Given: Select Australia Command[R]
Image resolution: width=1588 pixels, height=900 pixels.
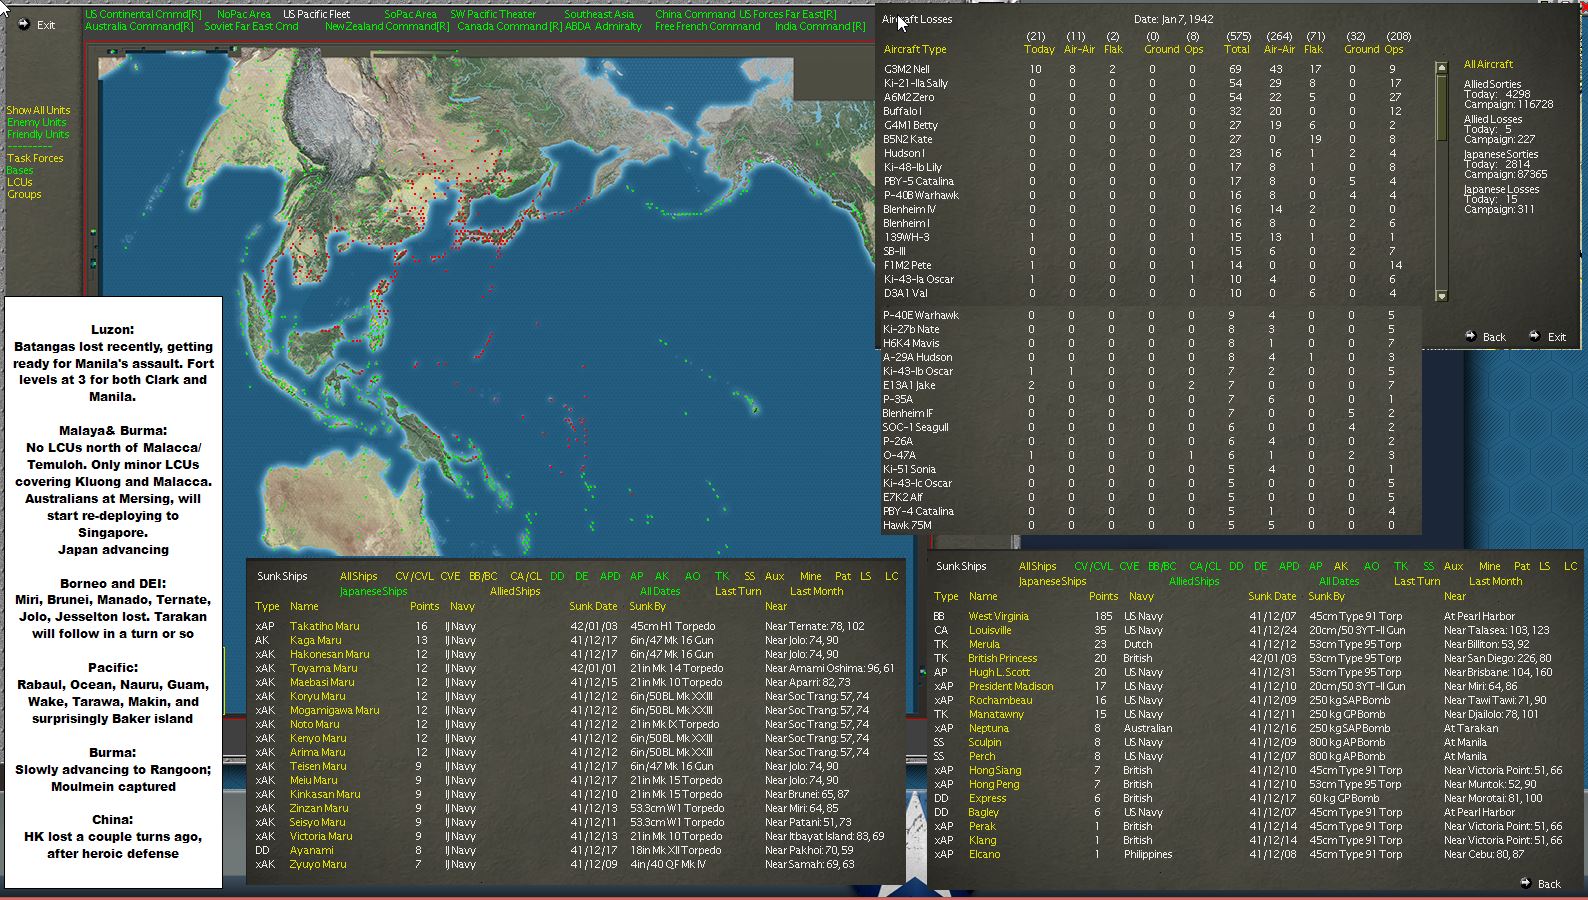Looking at the screenshot, I should tap(139, 27).
